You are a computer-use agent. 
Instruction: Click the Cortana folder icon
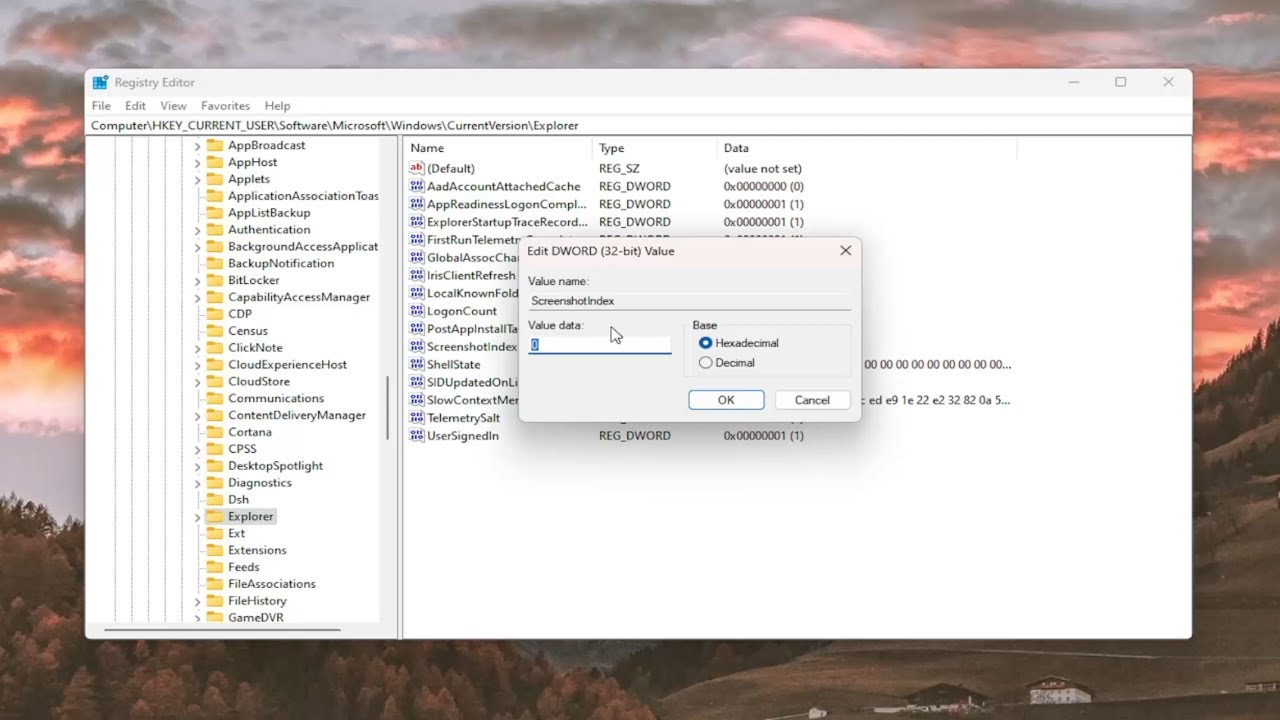[x=214, y=432]
